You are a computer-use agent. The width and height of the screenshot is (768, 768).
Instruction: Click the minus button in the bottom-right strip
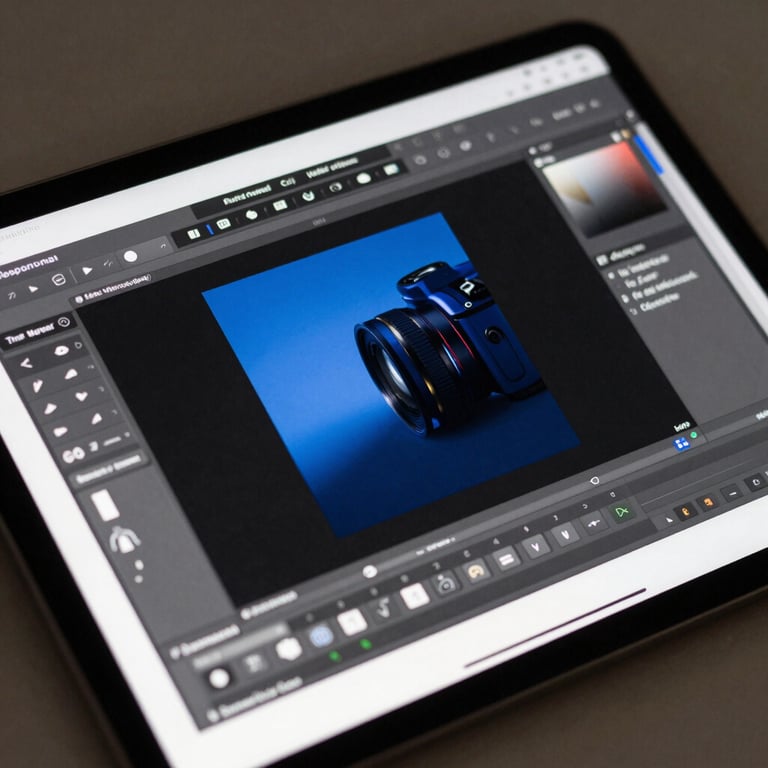point(733,493)
